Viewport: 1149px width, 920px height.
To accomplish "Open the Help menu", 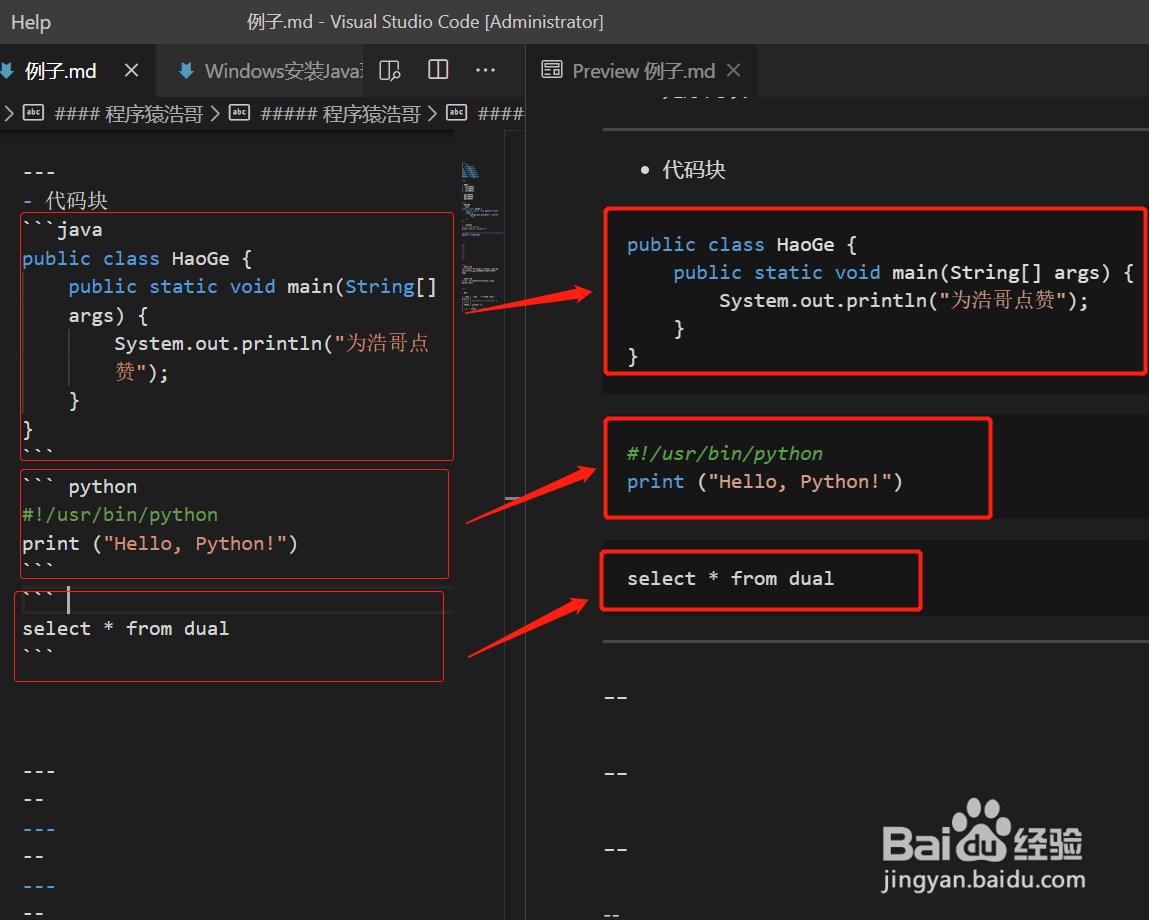I will click(31, 22).
